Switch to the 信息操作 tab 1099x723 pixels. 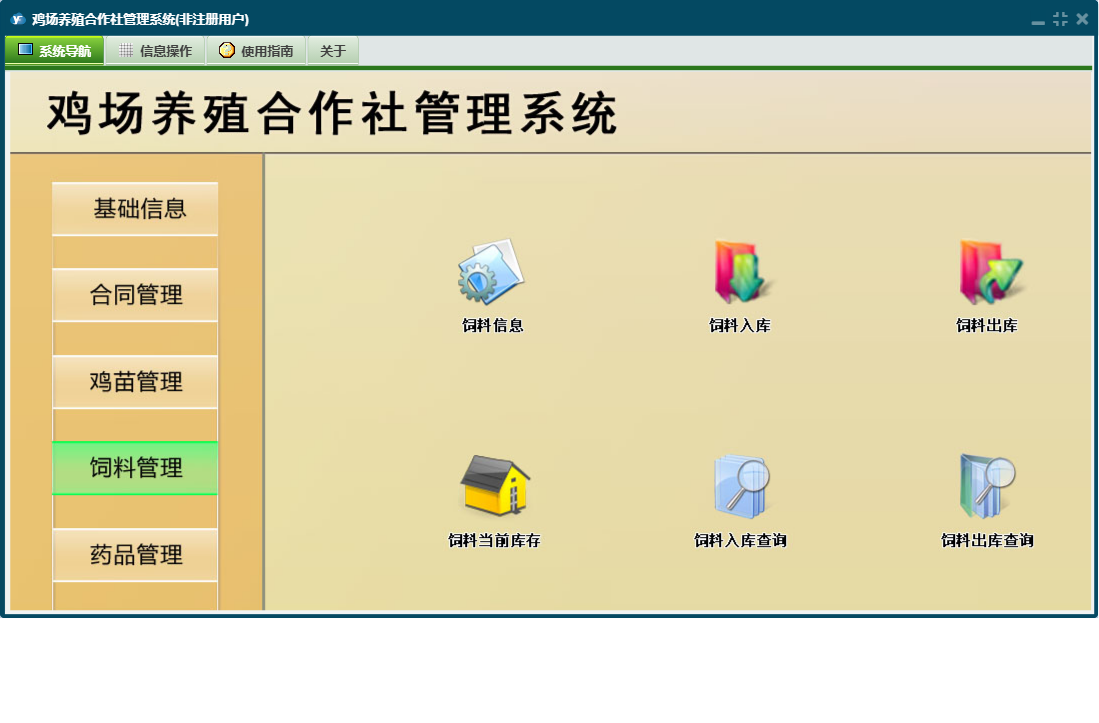click(156, 50)
